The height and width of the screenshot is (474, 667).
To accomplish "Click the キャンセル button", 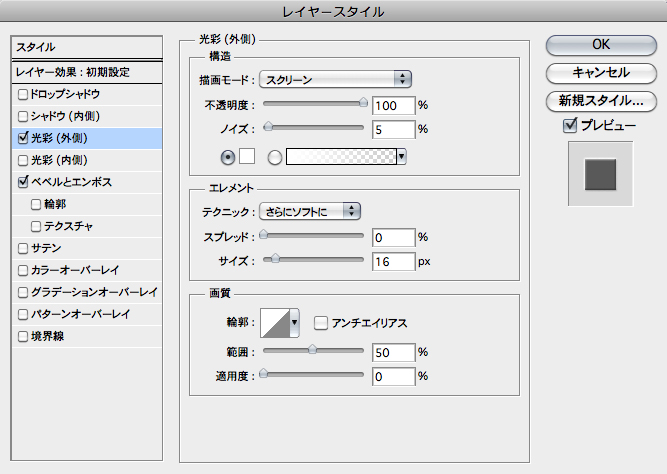I will (600, 72).
